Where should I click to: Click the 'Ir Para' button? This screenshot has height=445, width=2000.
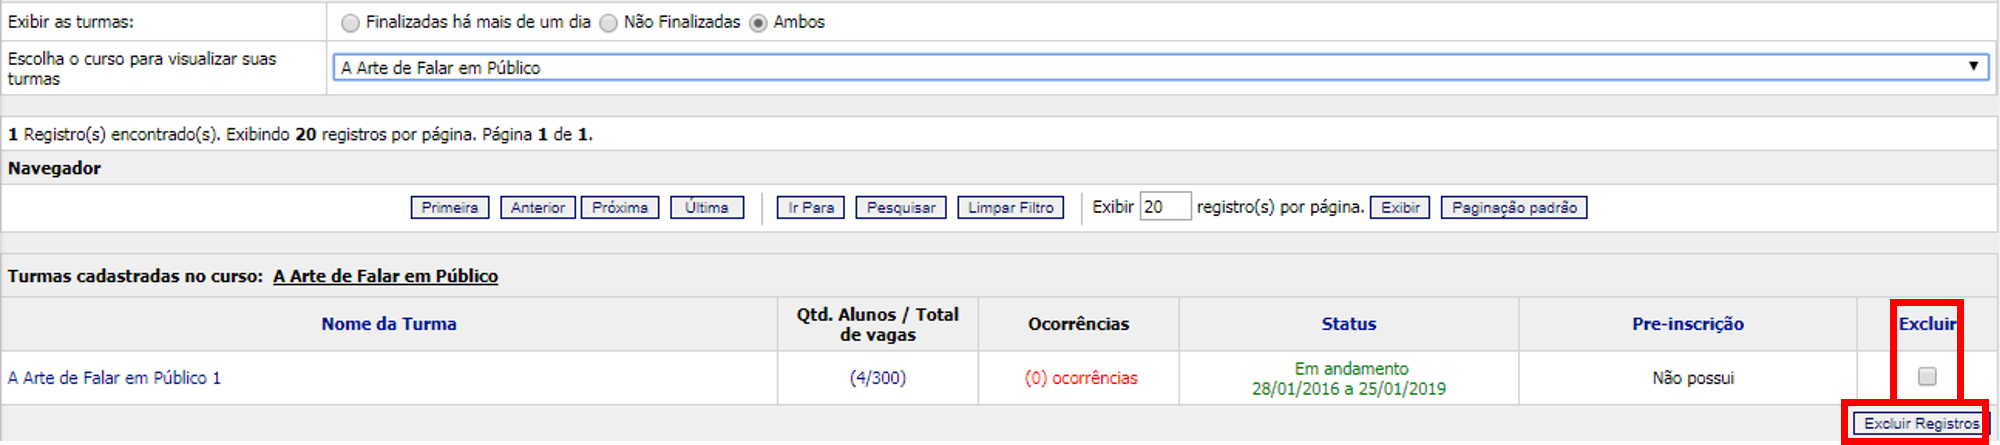810,207
